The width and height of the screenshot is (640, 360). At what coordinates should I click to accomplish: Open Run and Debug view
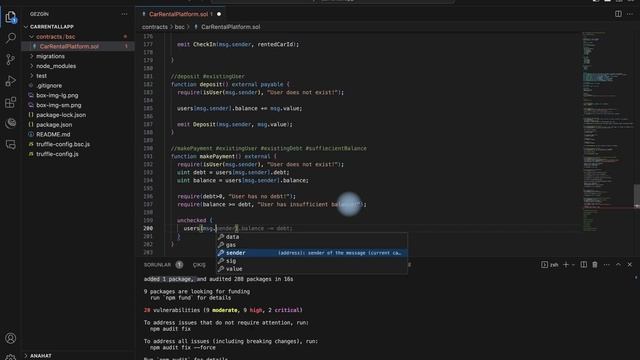[11, 81]
